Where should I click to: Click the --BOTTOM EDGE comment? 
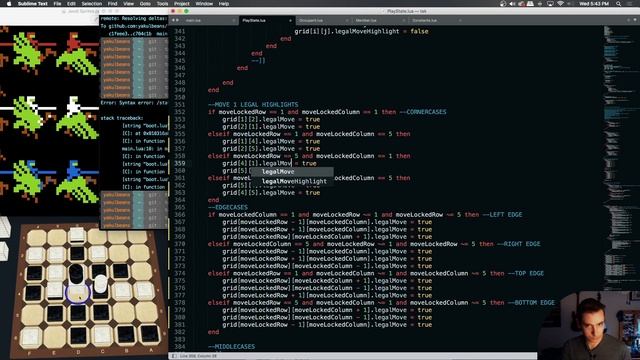(x=531, y=303)
